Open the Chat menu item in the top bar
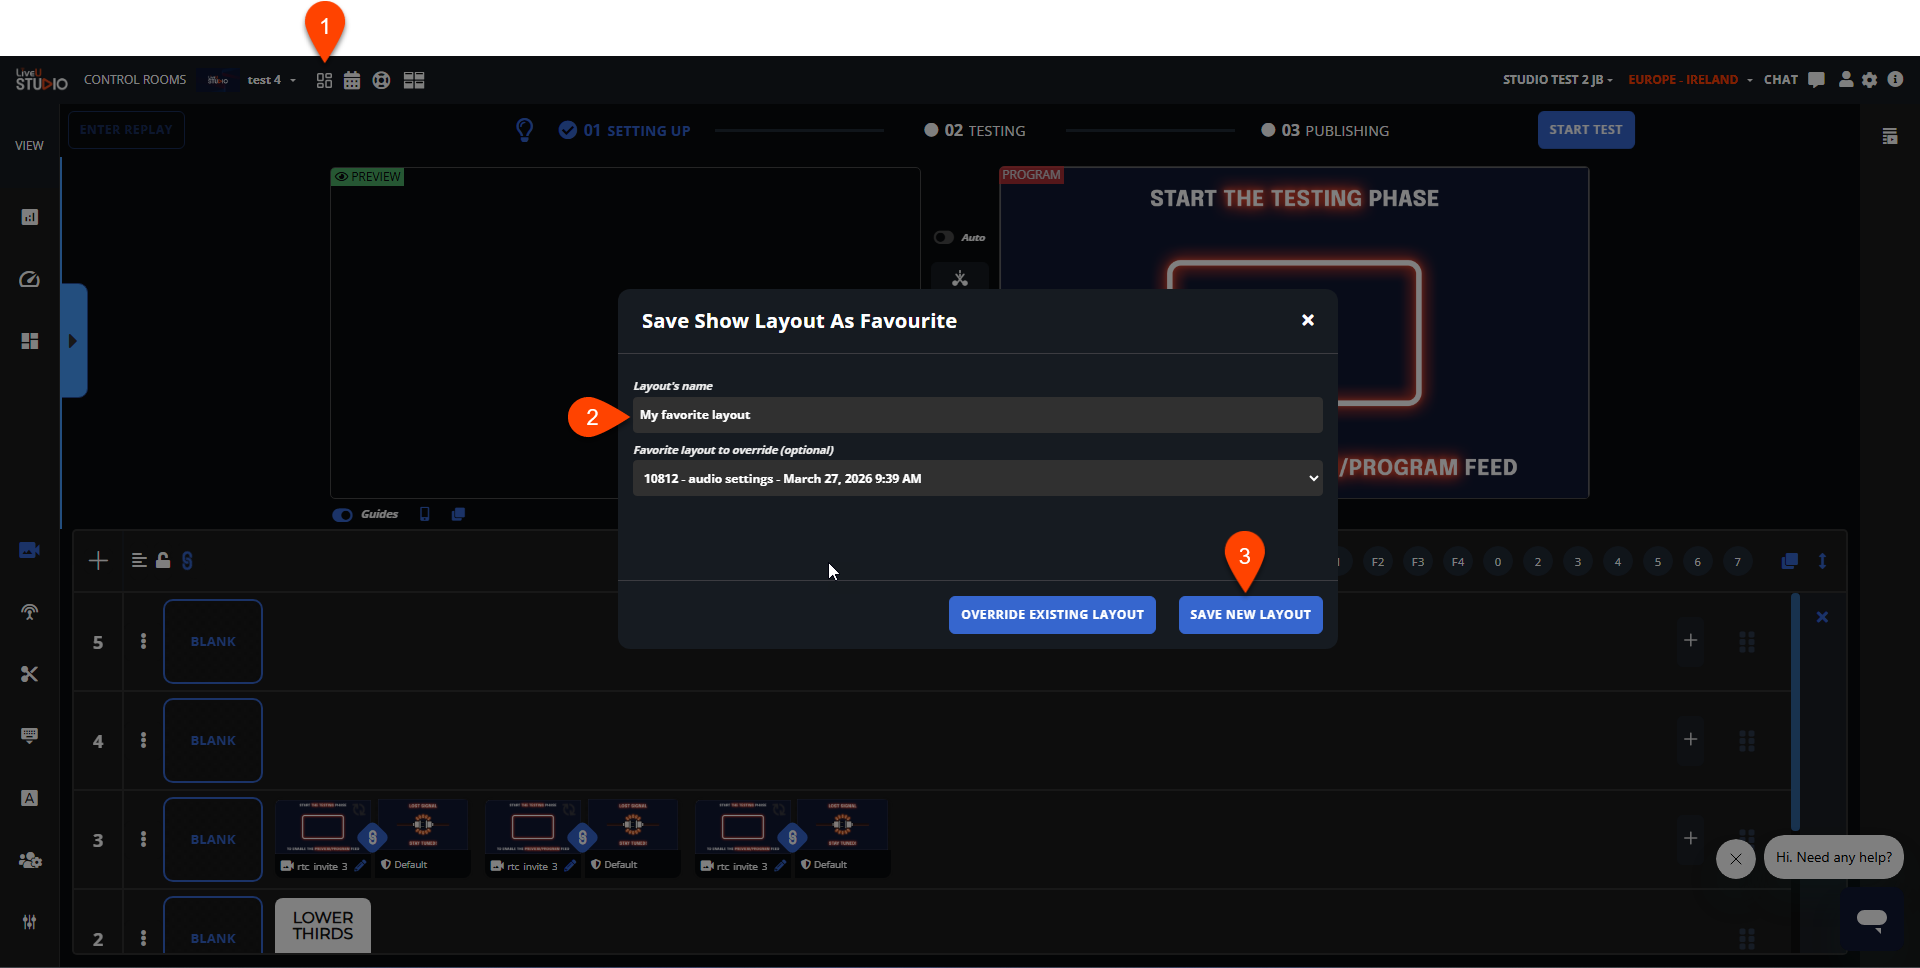This screenshot has height=968, width=1920. coord(1780,80)
